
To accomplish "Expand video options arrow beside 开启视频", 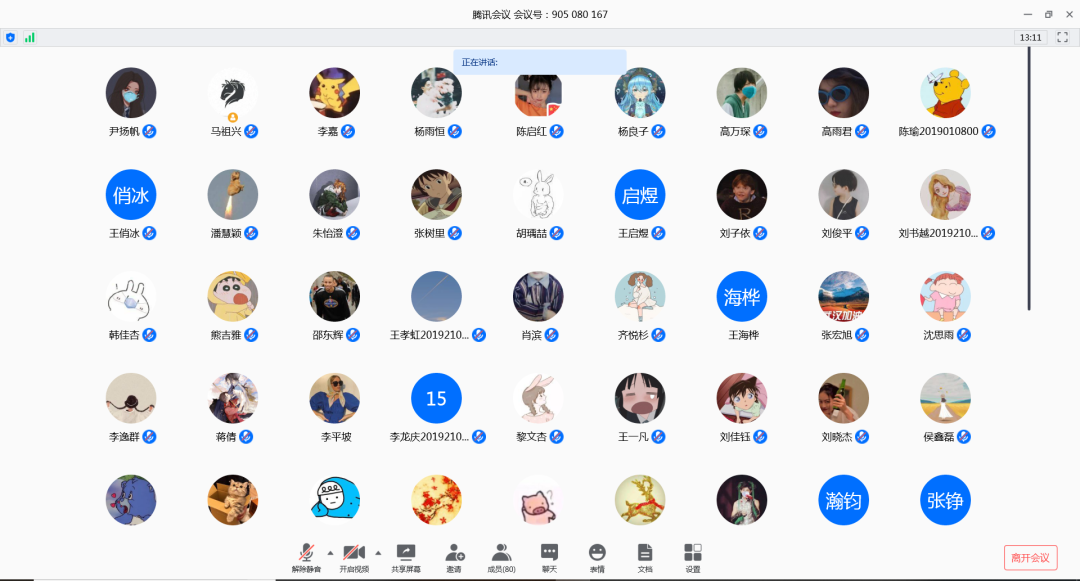I will tap(378, 552).
